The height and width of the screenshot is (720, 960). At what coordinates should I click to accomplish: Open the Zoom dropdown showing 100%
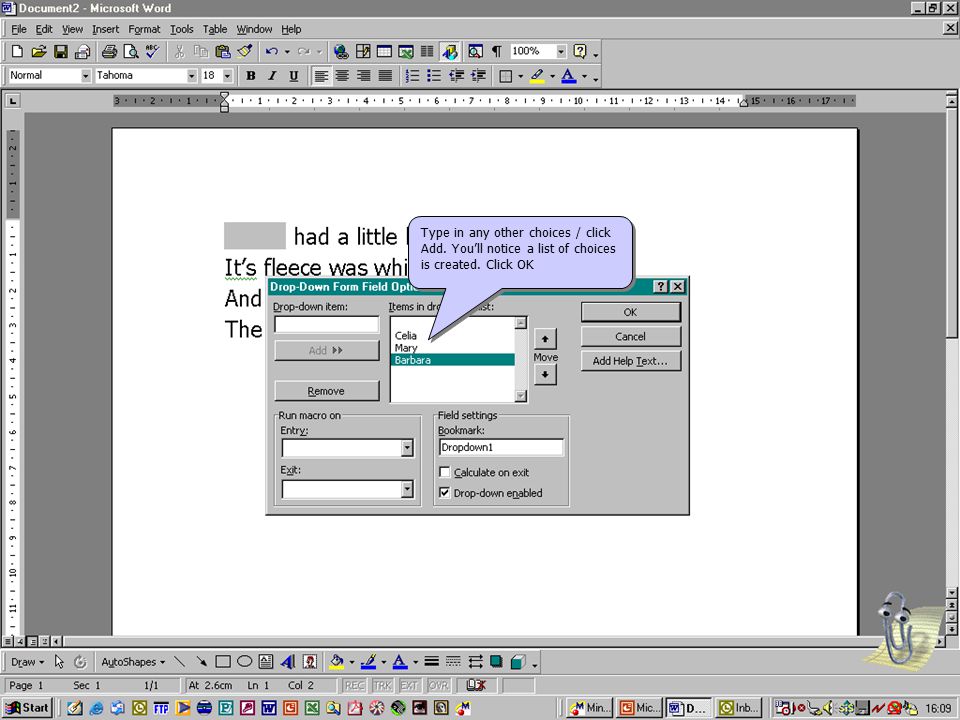point(561,51)
